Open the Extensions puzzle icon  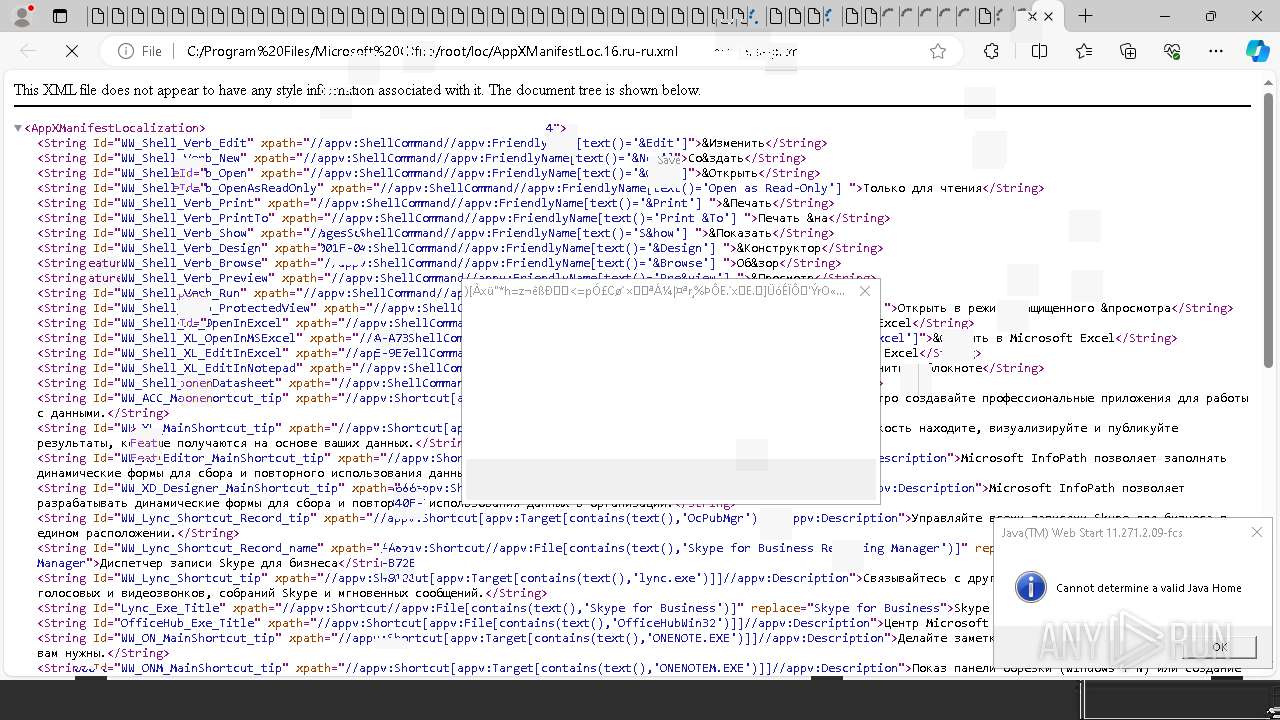coord(991,51)
